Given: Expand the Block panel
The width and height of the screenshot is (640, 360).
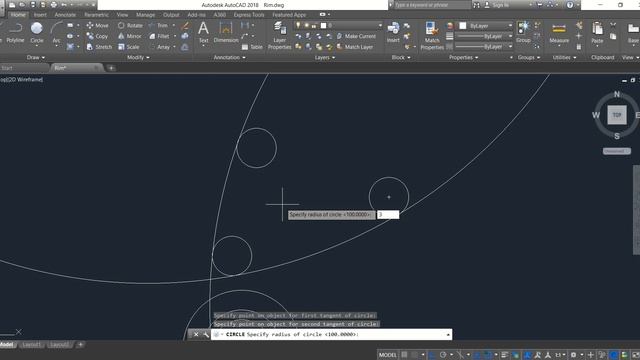Looking at the screenshot, I should [401, 58].
